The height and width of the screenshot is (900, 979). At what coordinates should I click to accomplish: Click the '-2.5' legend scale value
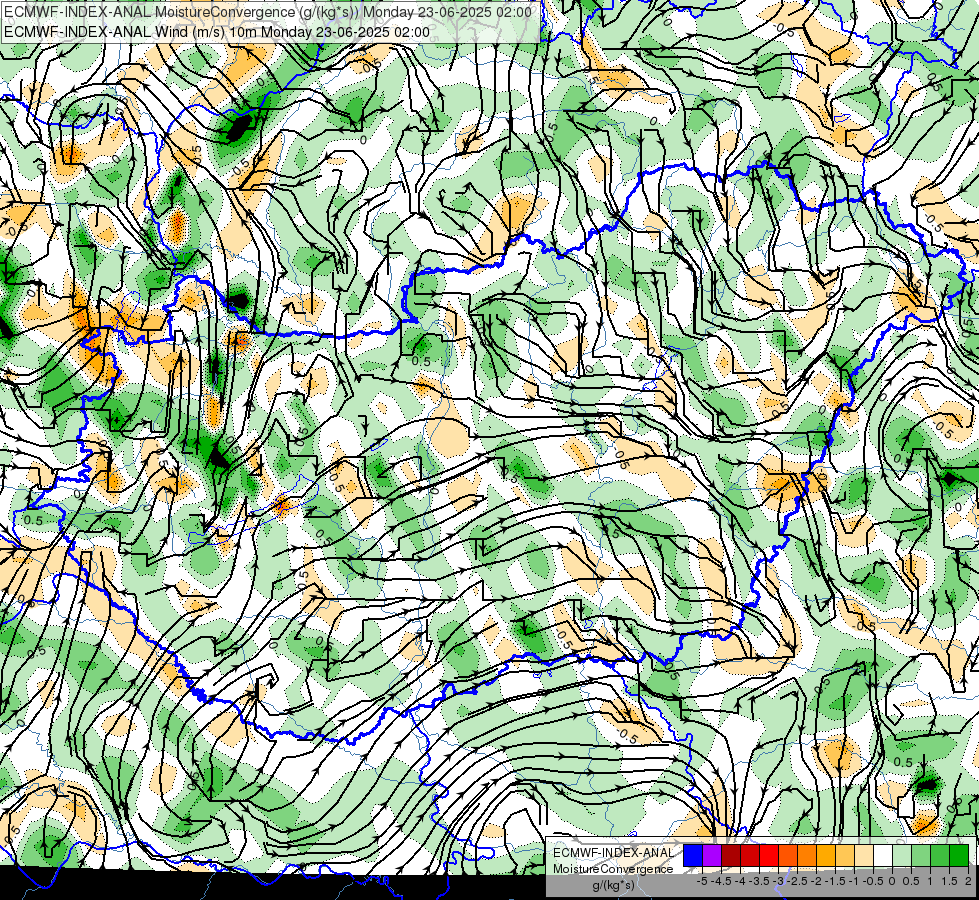[799, 881]
